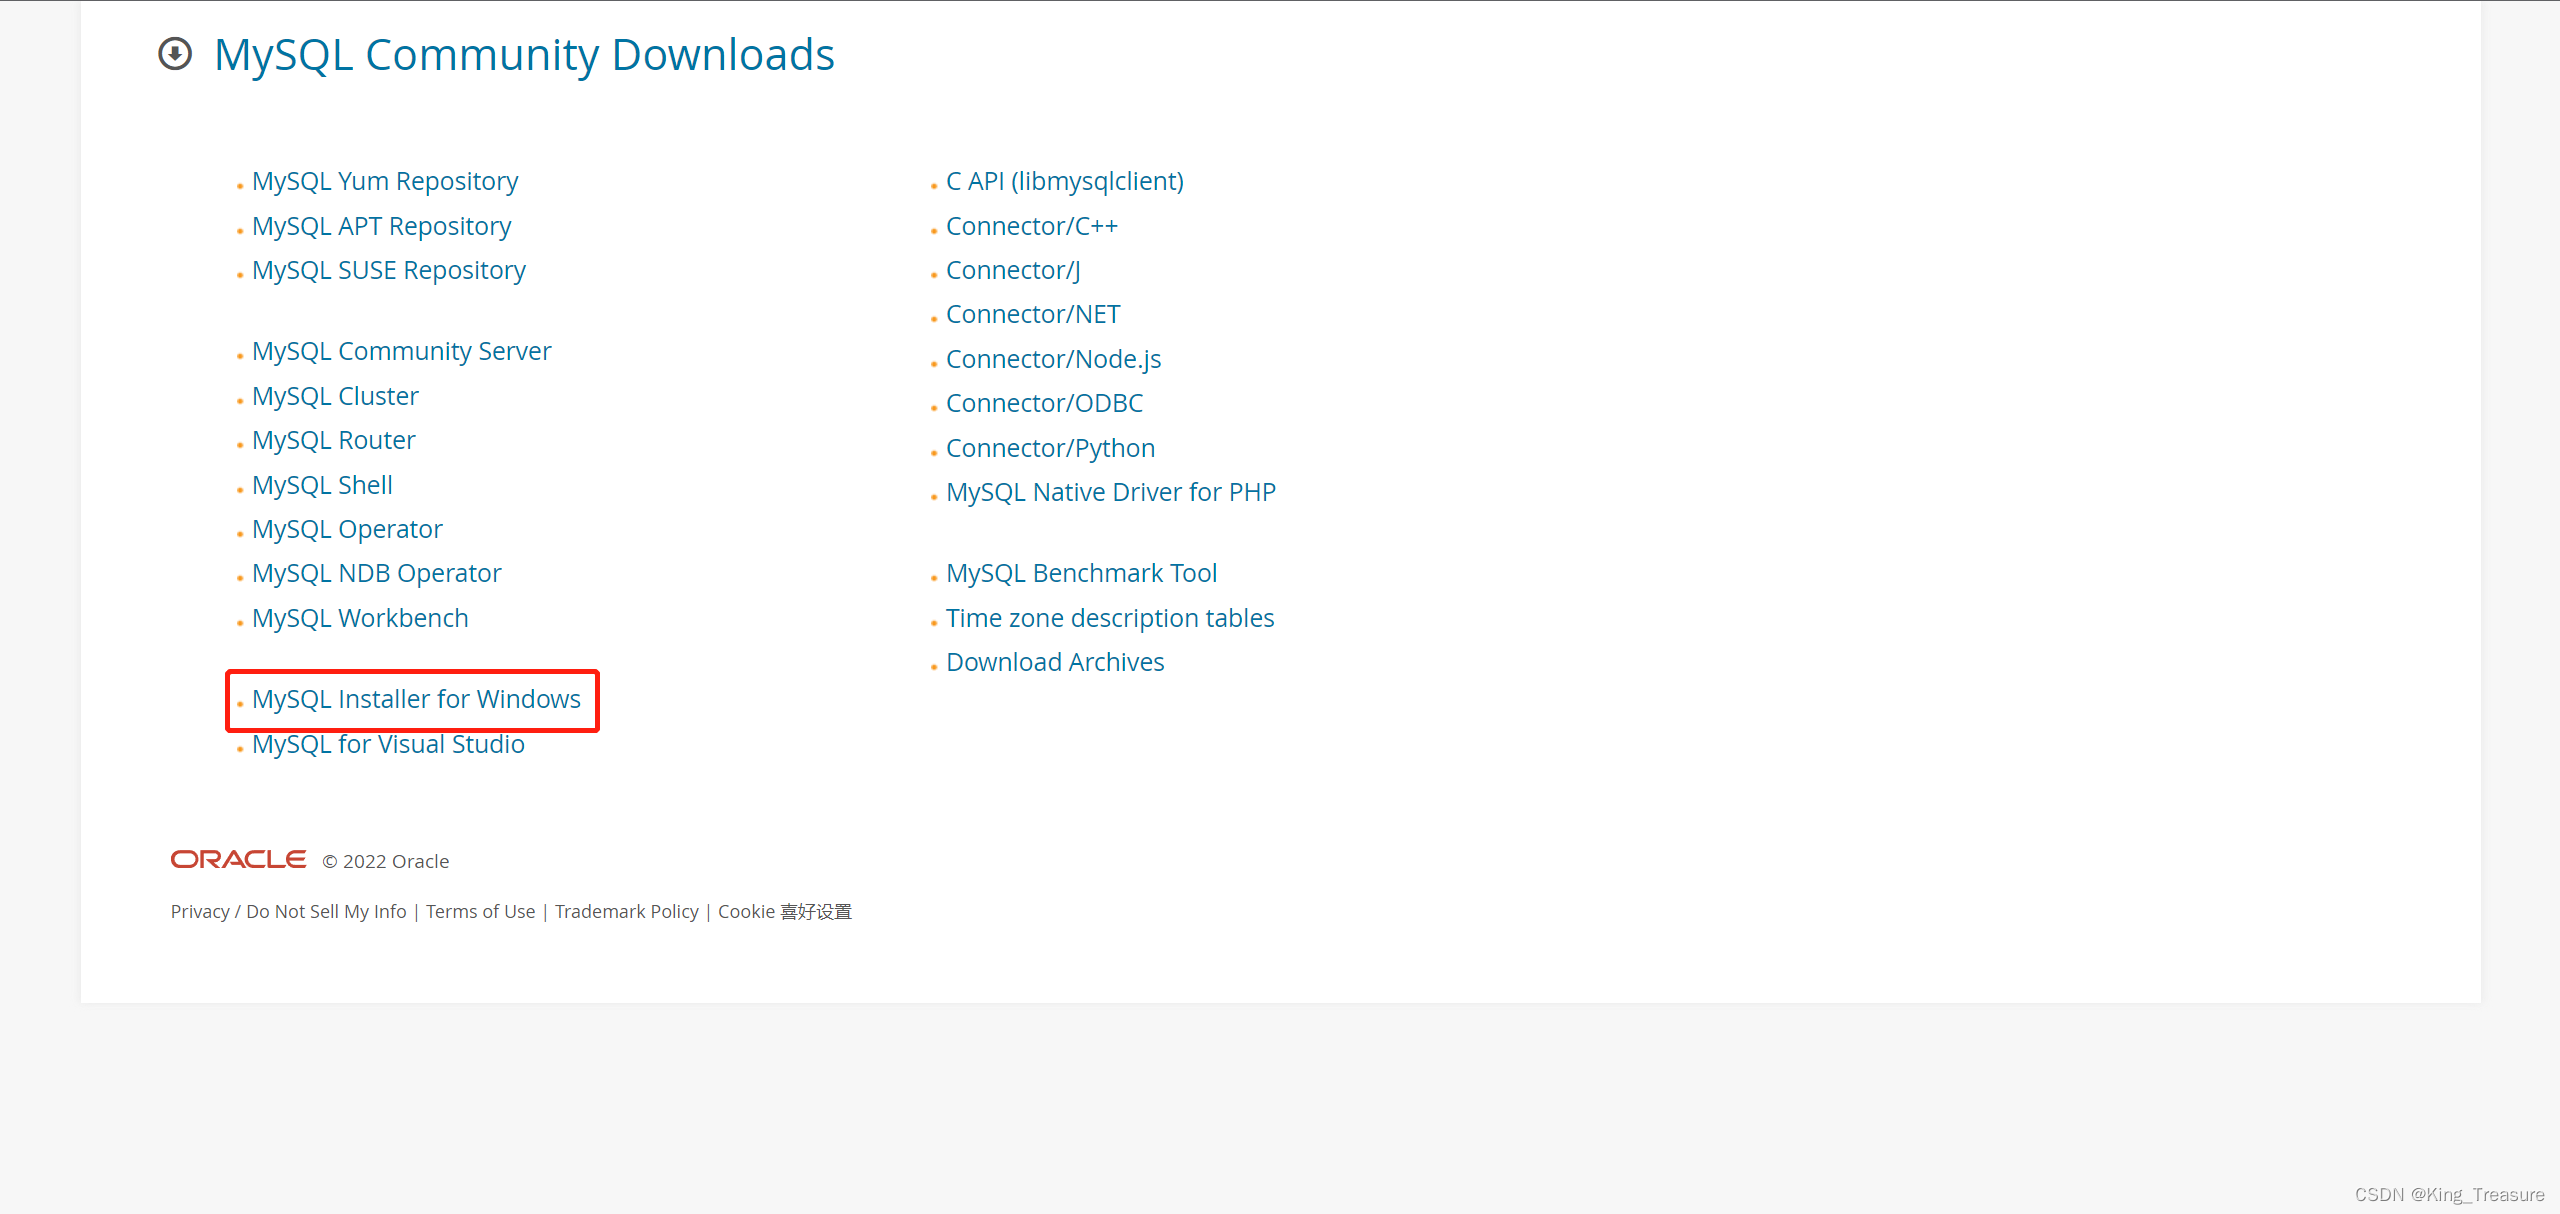Select MySQL APT Repository
The width and height of the screenshot is (2560, 1214).
[x=381, y=226]
